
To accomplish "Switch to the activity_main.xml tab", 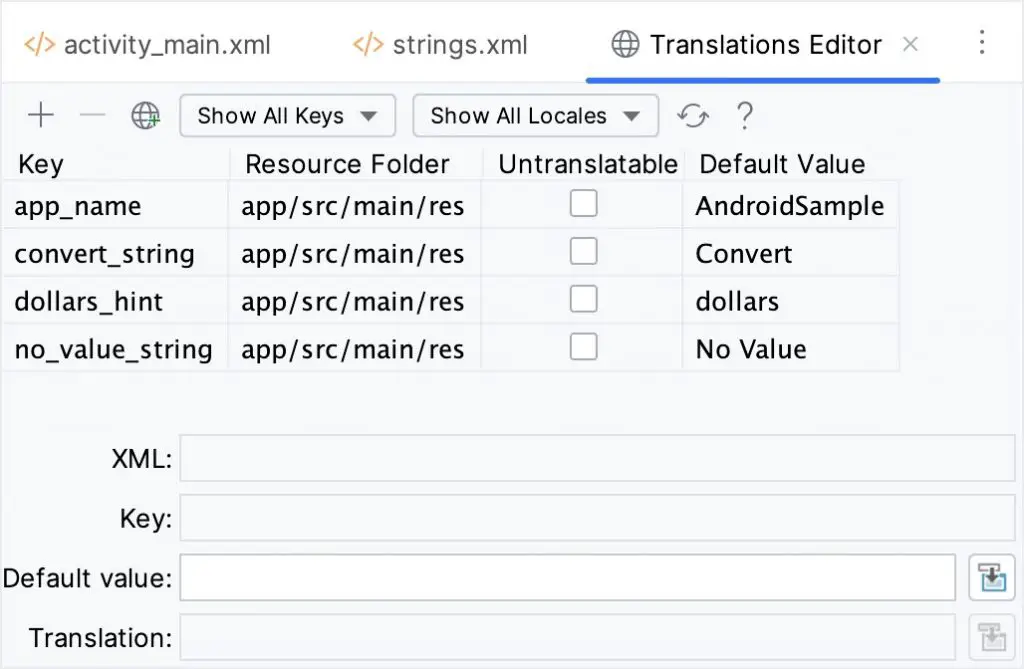I will click(150, 44).
